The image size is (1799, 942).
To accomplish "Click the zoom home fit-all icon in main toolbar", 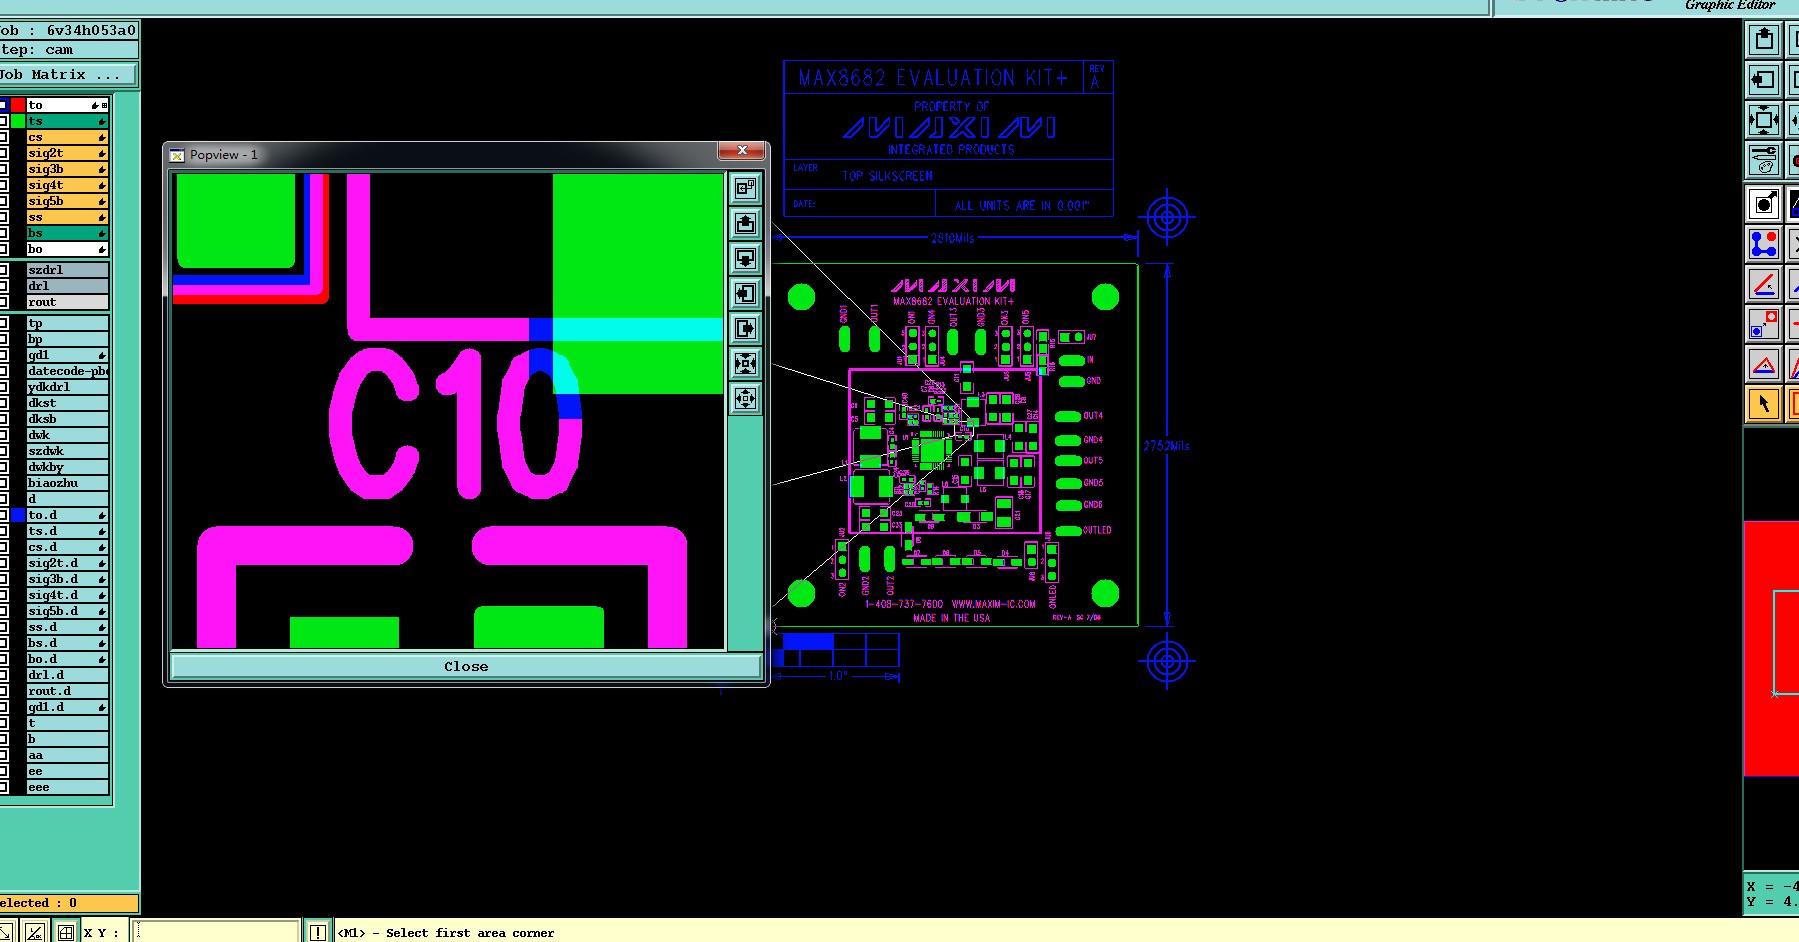I will click(x=1764, y=120).
